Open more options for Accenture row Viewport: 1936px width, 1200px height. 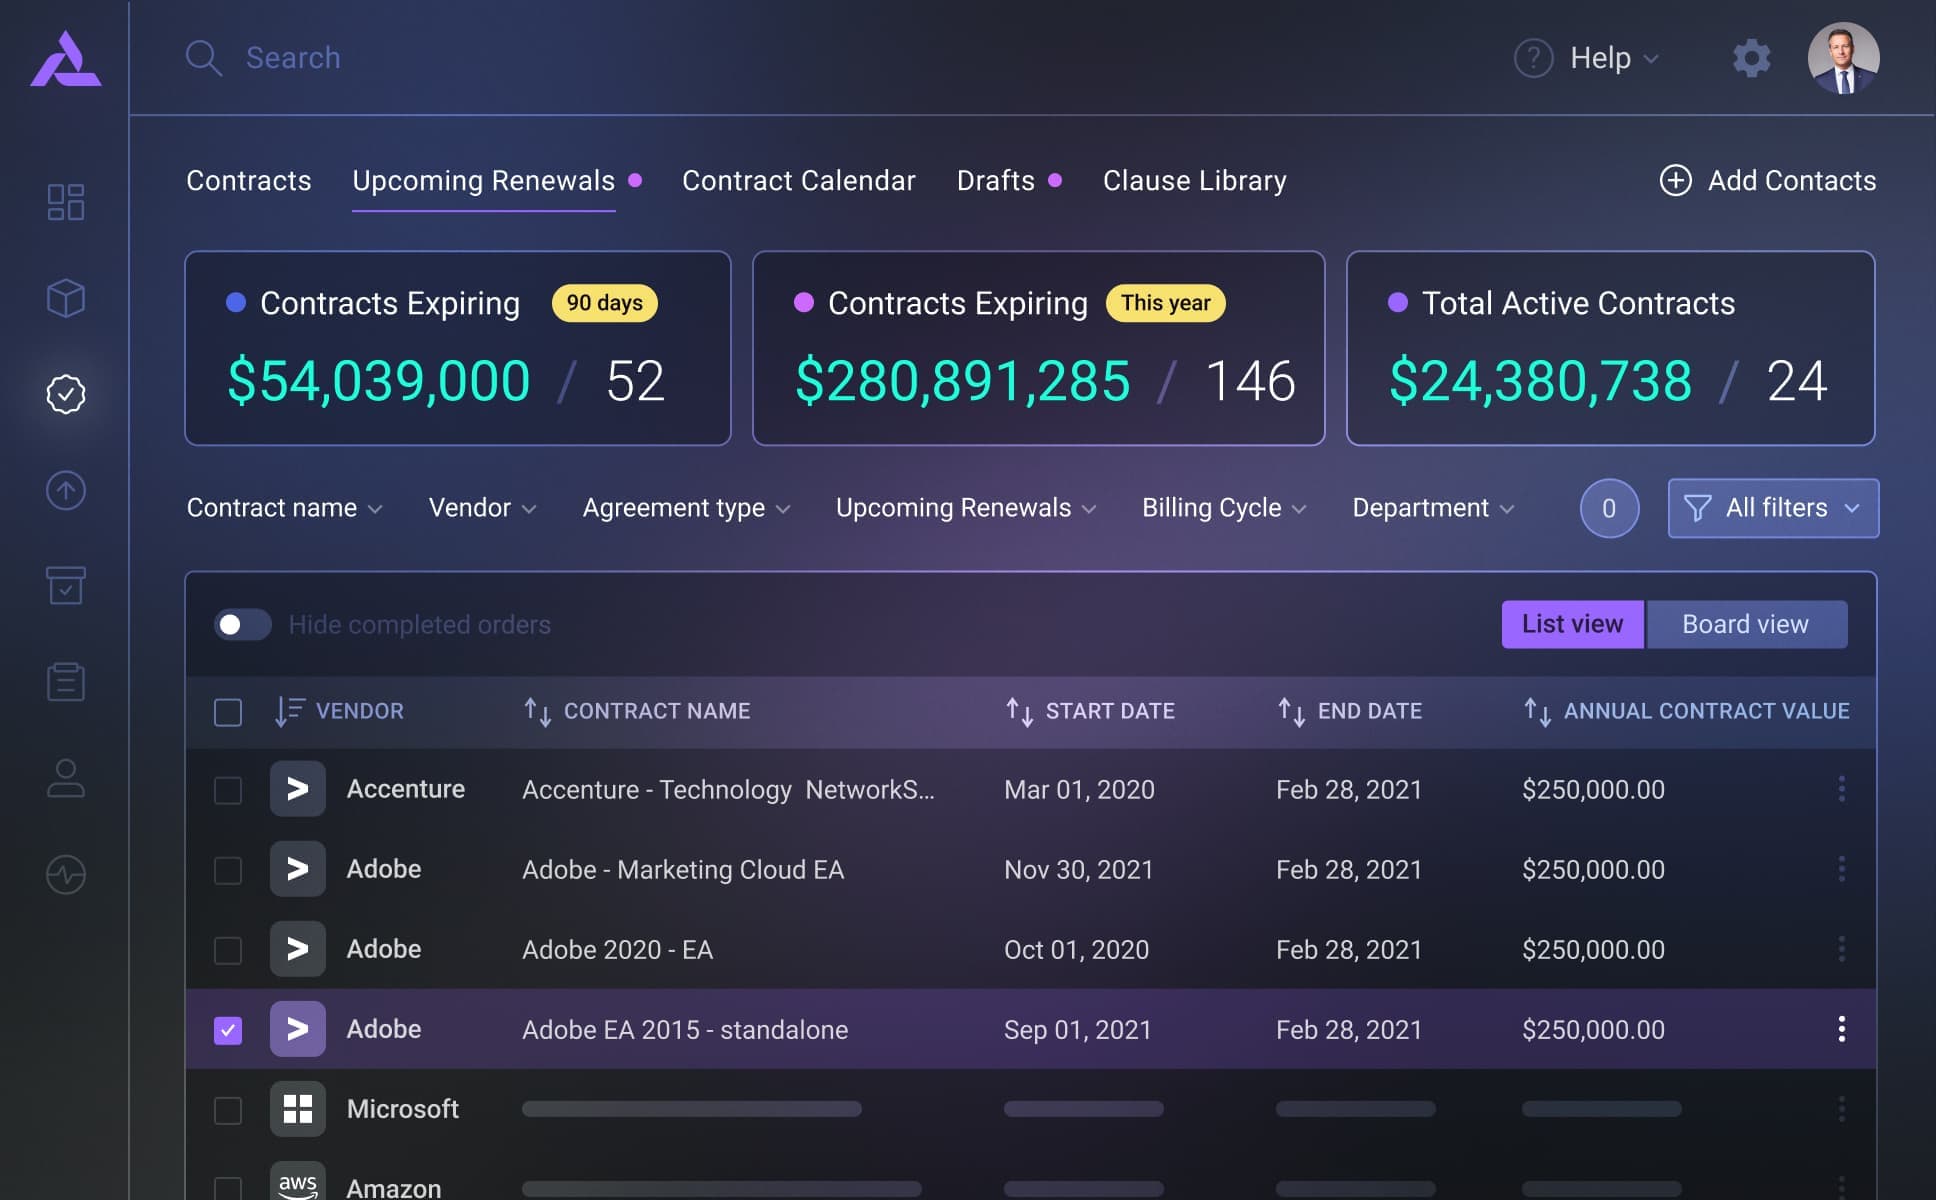(1841, 789)
